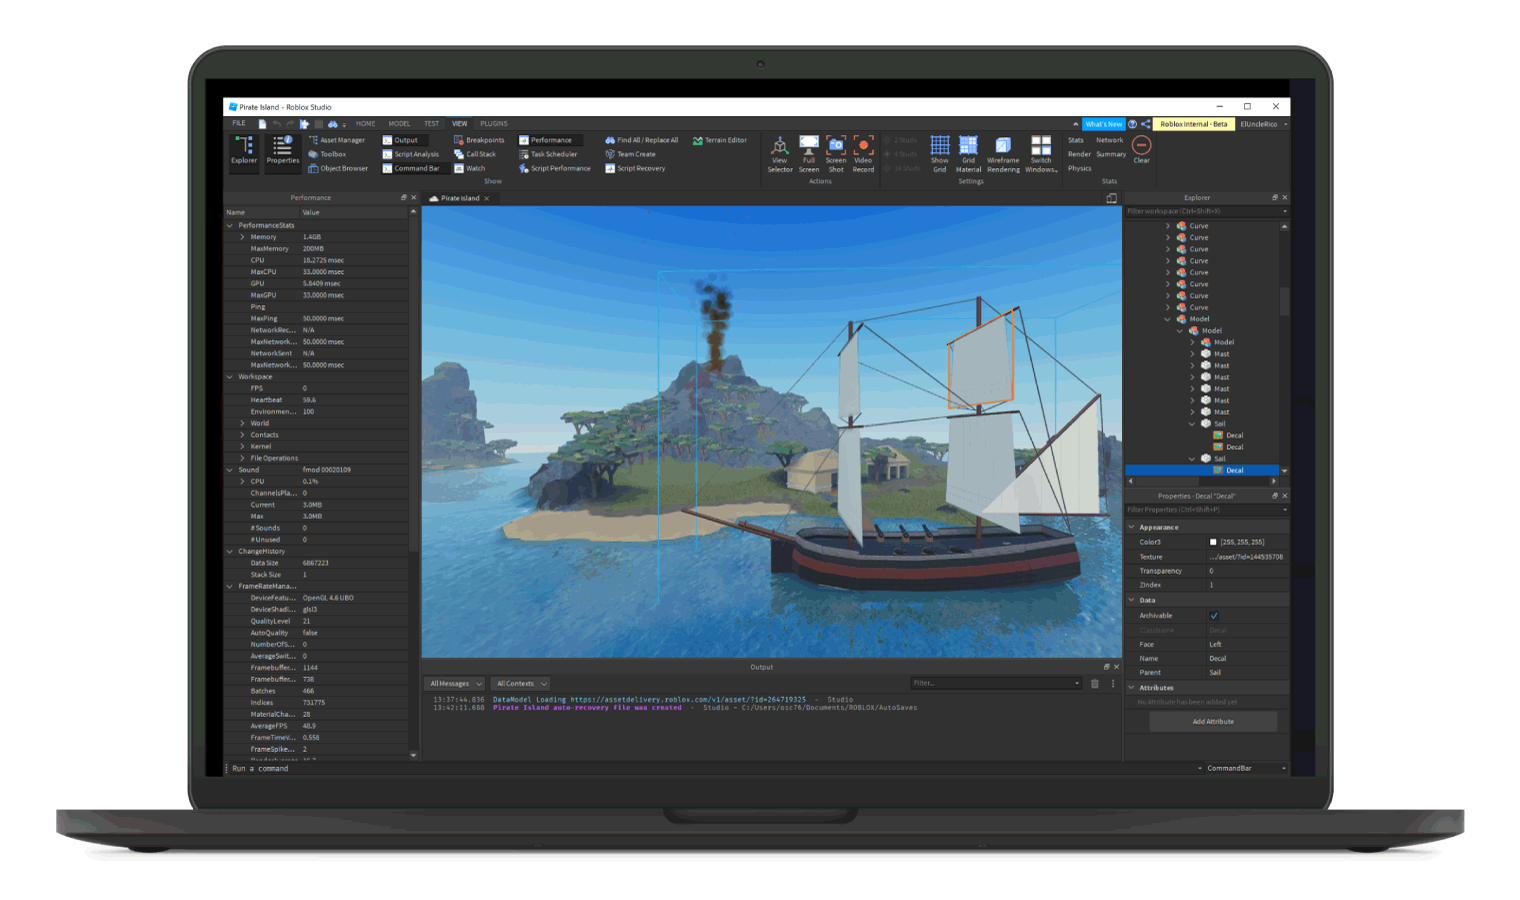
Task: Click the Clear stats icon
Action: [x=1141, y=147]
